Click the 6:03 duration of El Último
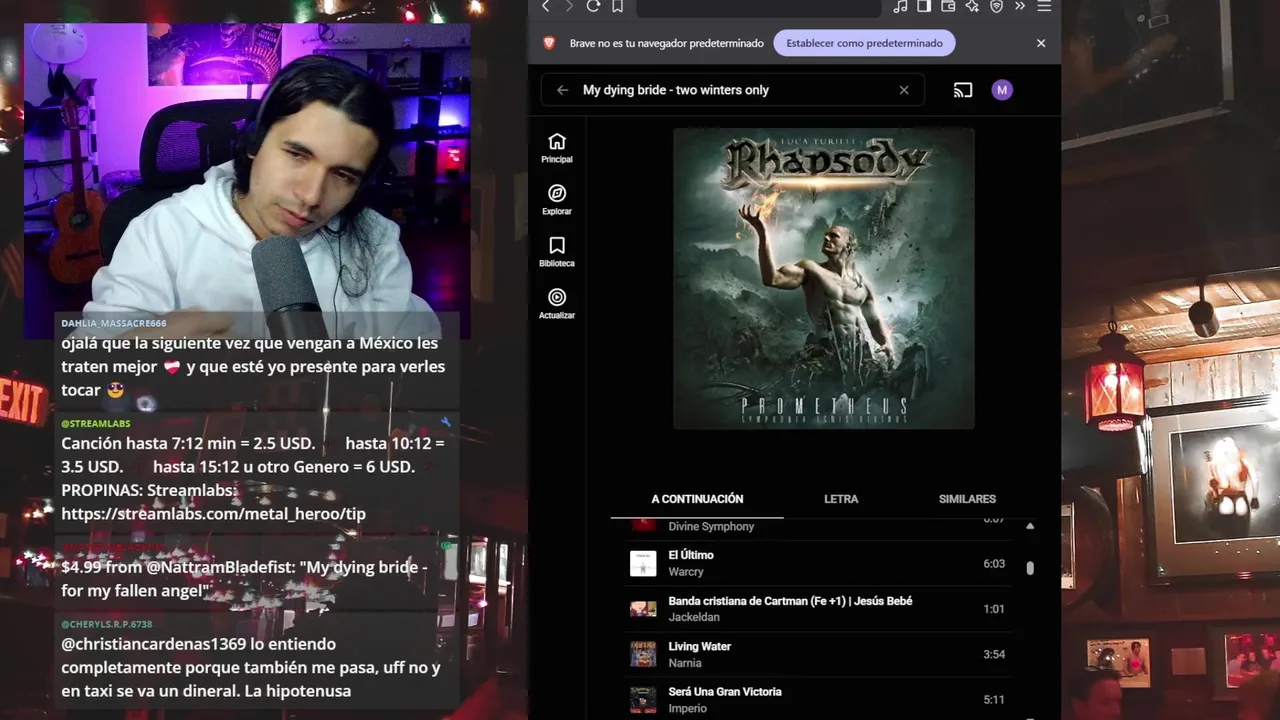This screenshot has height=720, width=1280. pyautogui.click(x=994, y=564)
